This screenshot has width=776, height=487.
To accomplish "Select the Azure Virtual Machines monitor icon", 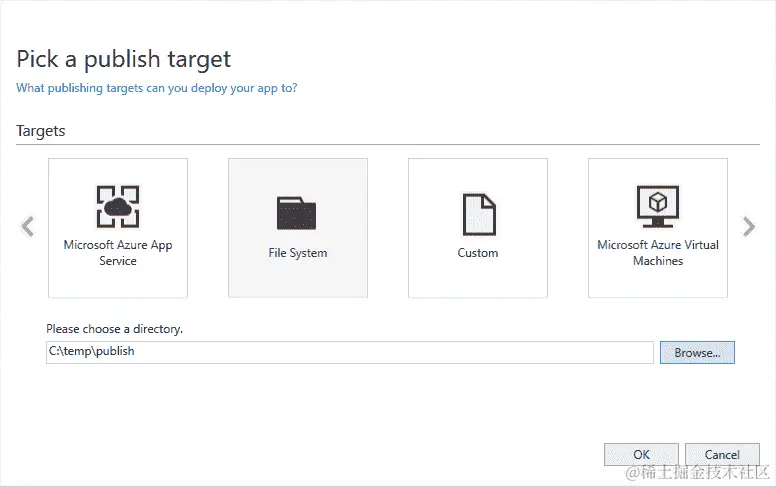I will point(658,206).
